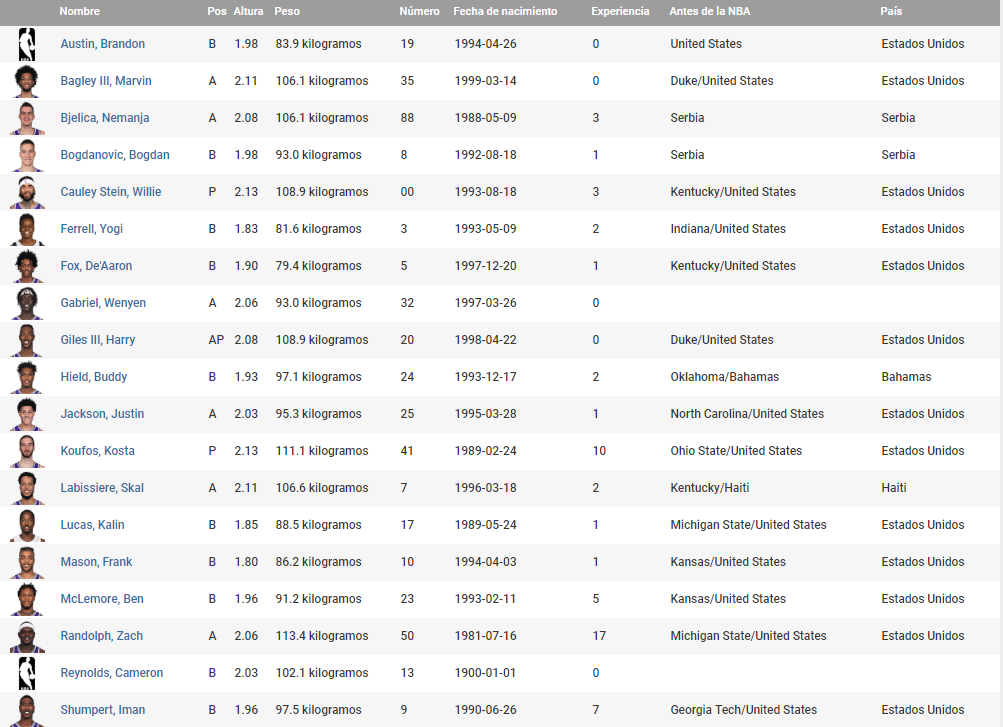Sort by the Experiencia column header
This screenshot has width=1003, height=727.
click(x=620, y=11)
